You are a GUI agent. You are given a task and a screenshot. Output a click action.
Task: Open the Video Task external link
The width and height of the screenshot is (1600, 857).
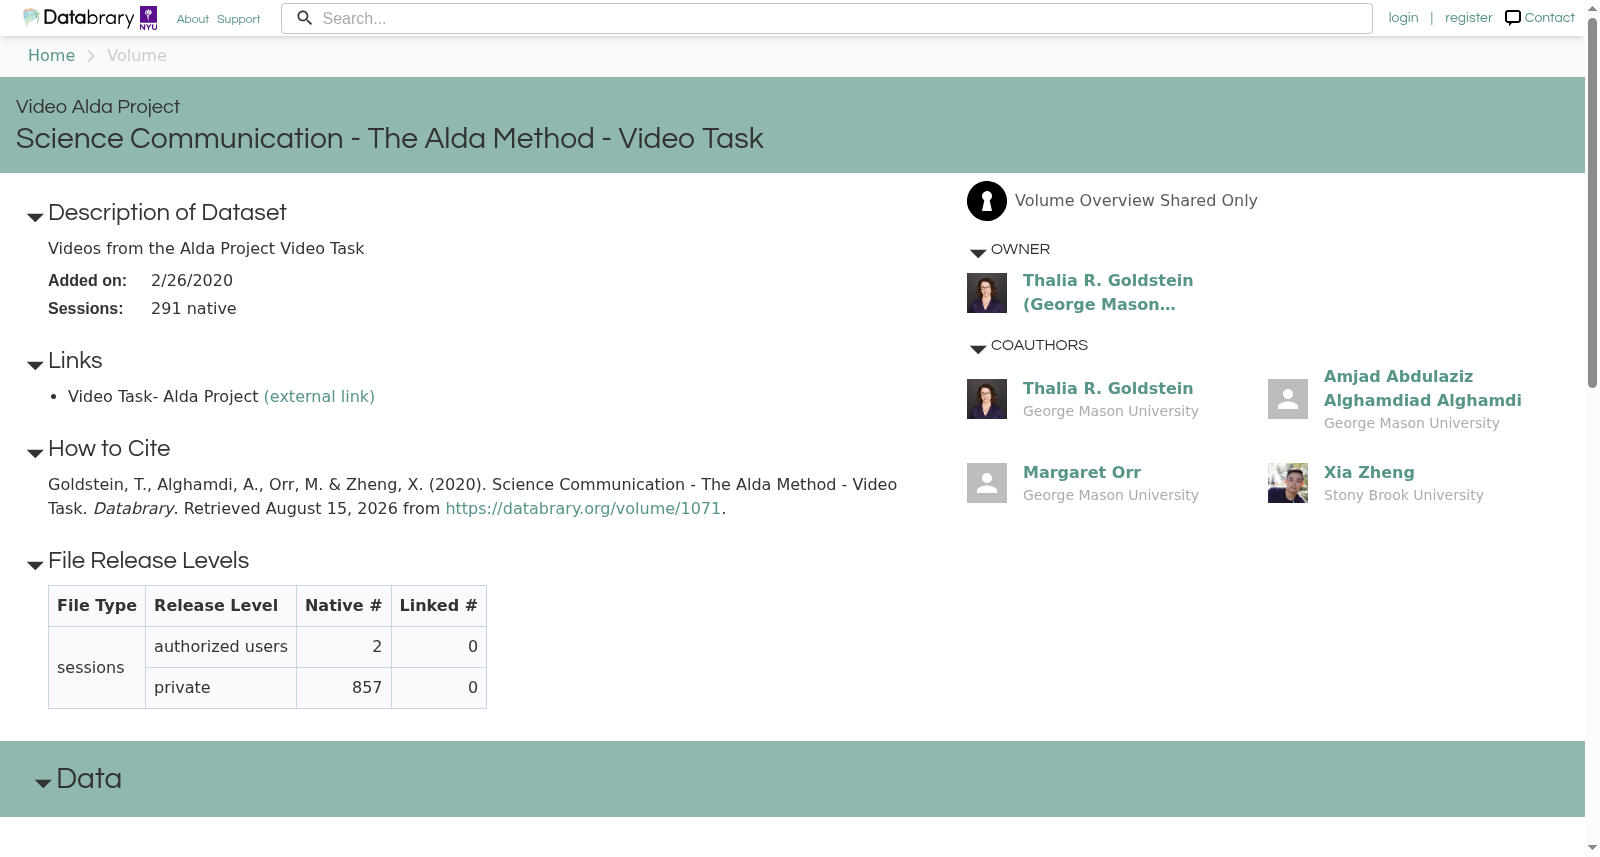tap(319, 397)
